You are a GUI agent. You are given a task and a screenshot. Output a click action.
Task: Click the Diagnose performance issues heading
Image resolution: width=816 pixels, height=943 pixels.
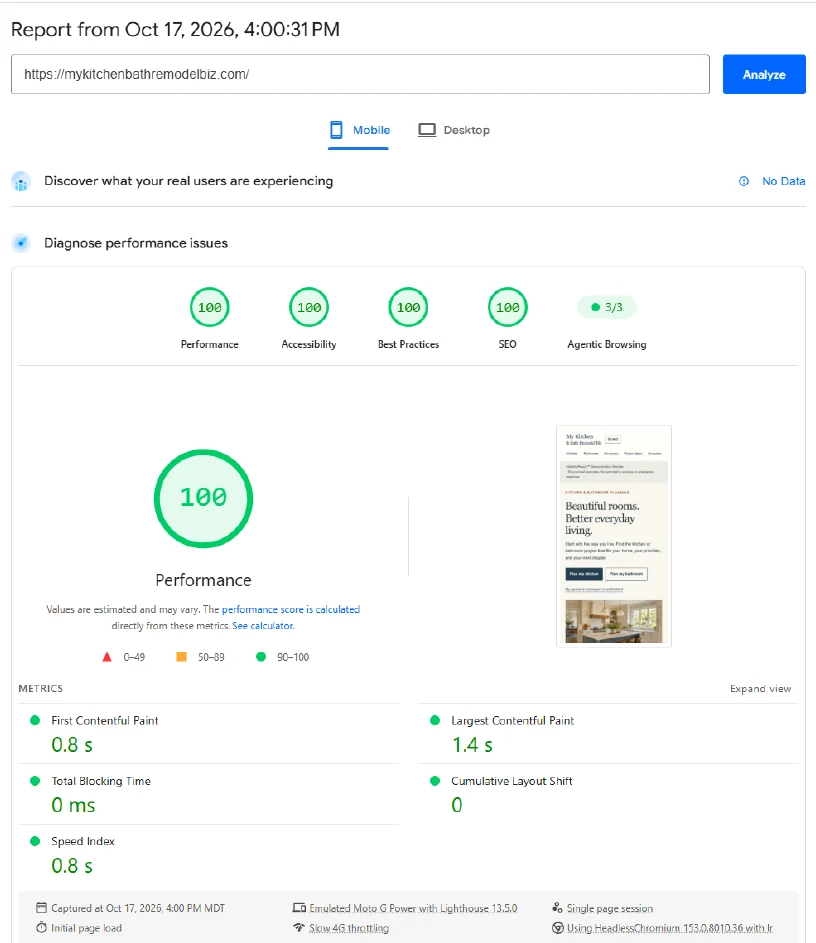point(136,243)
